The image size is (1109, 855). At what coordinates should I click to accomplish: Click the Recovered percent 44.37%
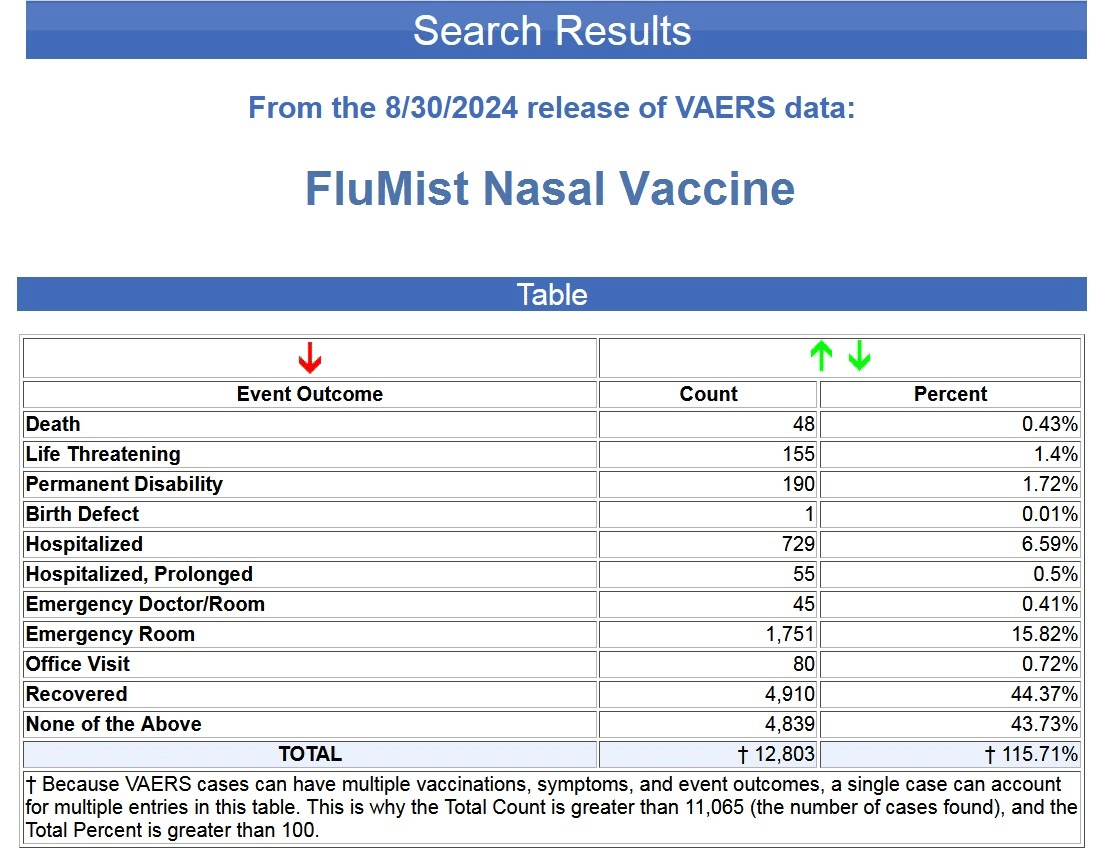click(x=1045, y=694)
